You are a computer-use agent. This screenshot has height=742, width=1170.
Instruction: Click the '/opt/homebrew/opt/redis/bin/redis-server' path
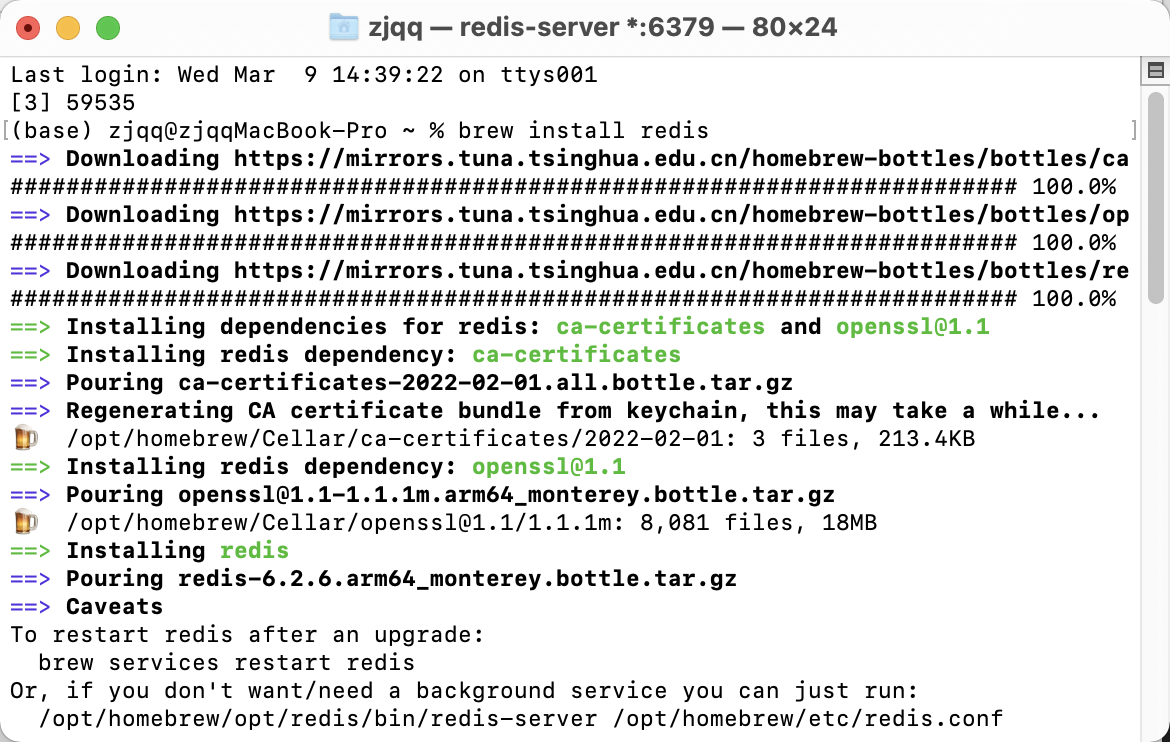click(318, 719)
